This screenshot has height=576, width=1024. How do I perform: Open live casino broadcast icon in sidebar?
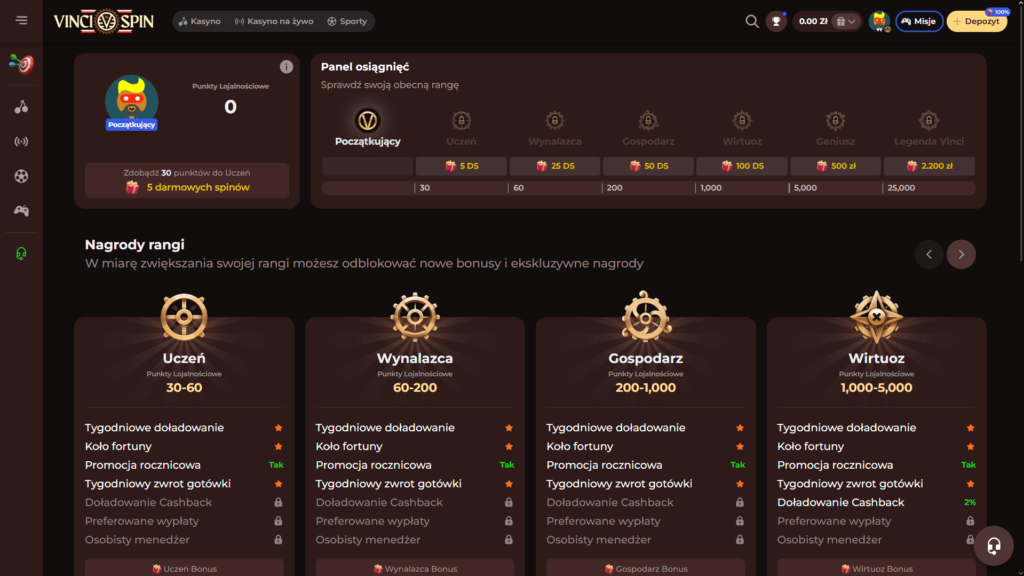tap(21, 141)
